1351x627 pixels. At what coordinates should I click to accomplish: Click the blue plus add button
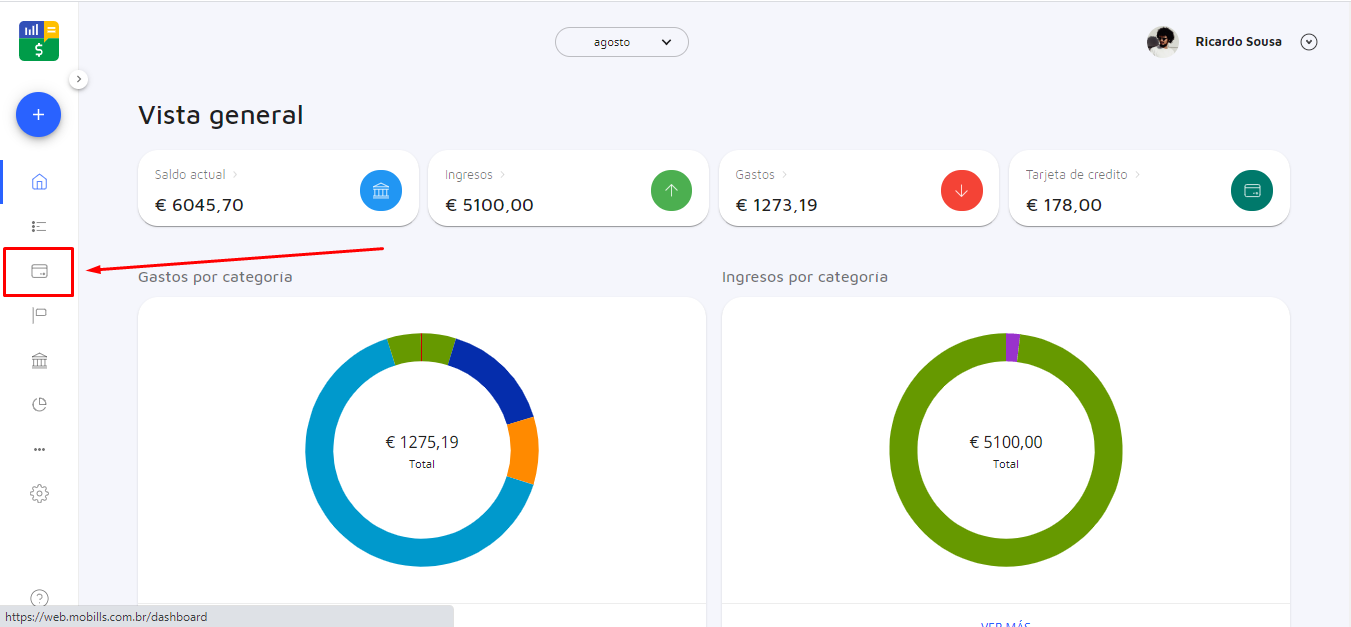point(38,115)
